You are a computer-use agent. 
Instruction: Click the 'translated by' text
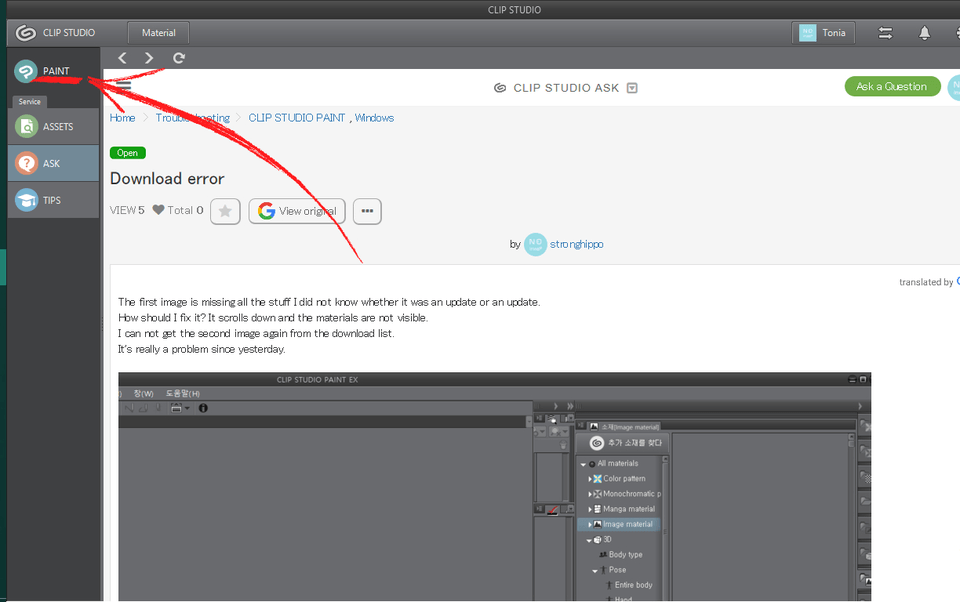[926, 282]
